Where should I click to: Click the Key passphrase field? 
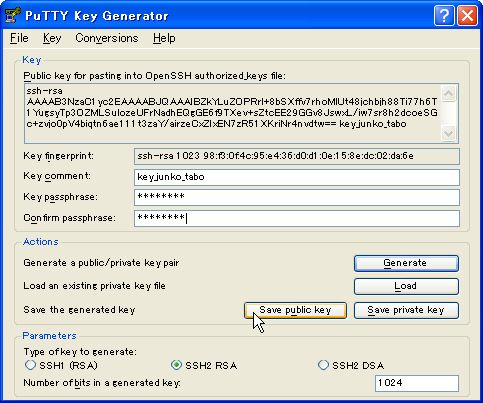click(297, 197)
